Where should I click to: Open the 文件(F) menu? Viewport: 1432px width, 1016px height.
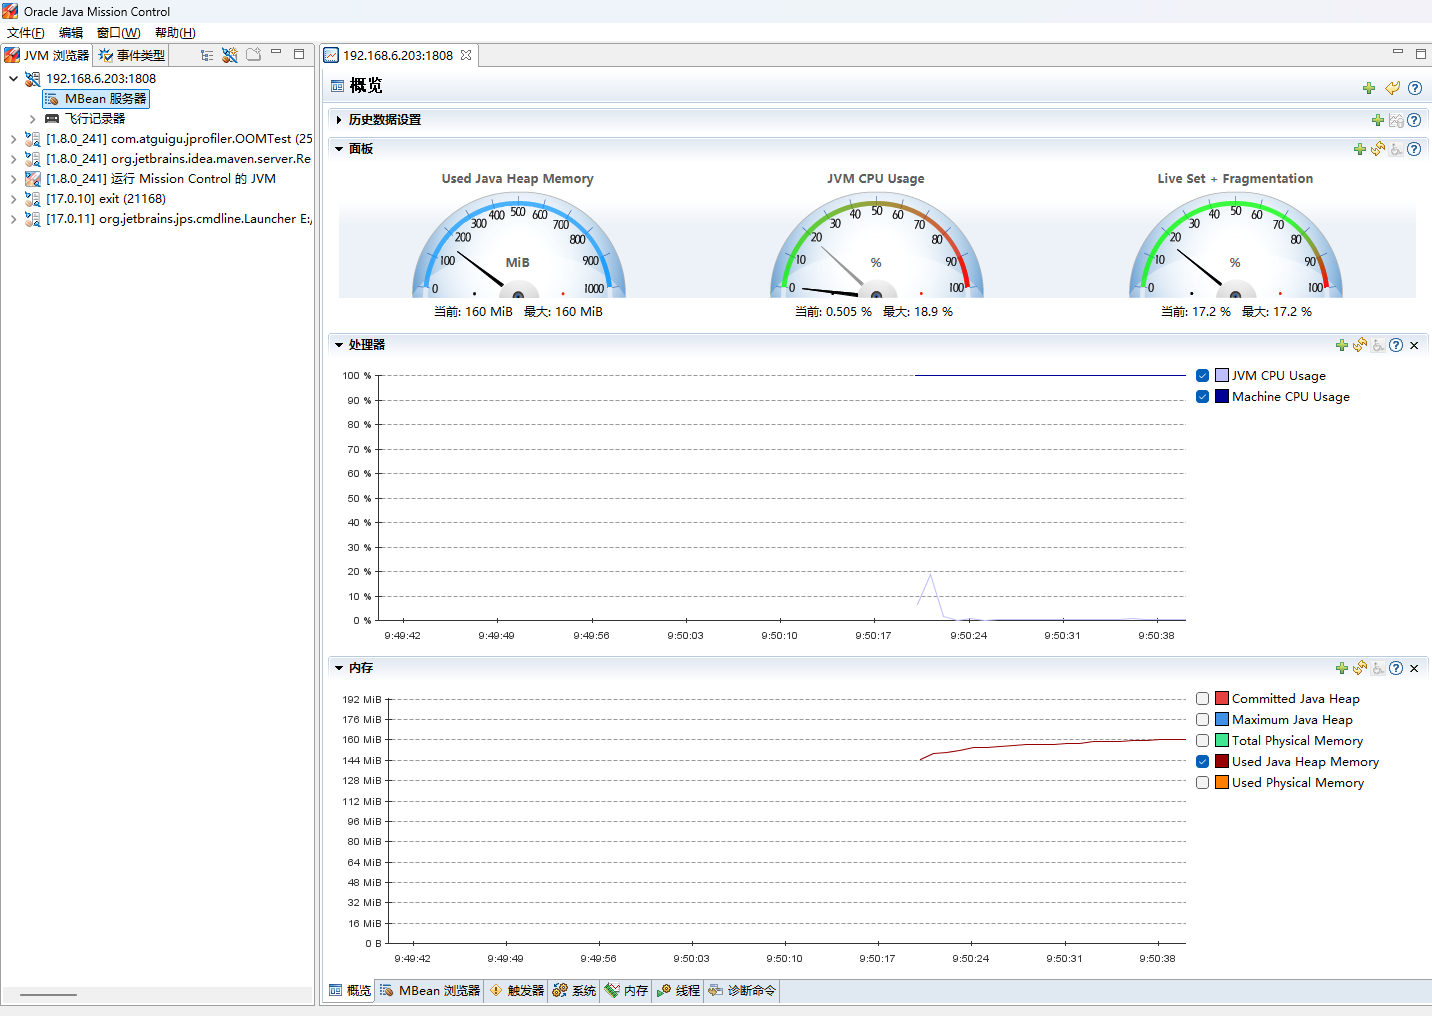(25, 33)
